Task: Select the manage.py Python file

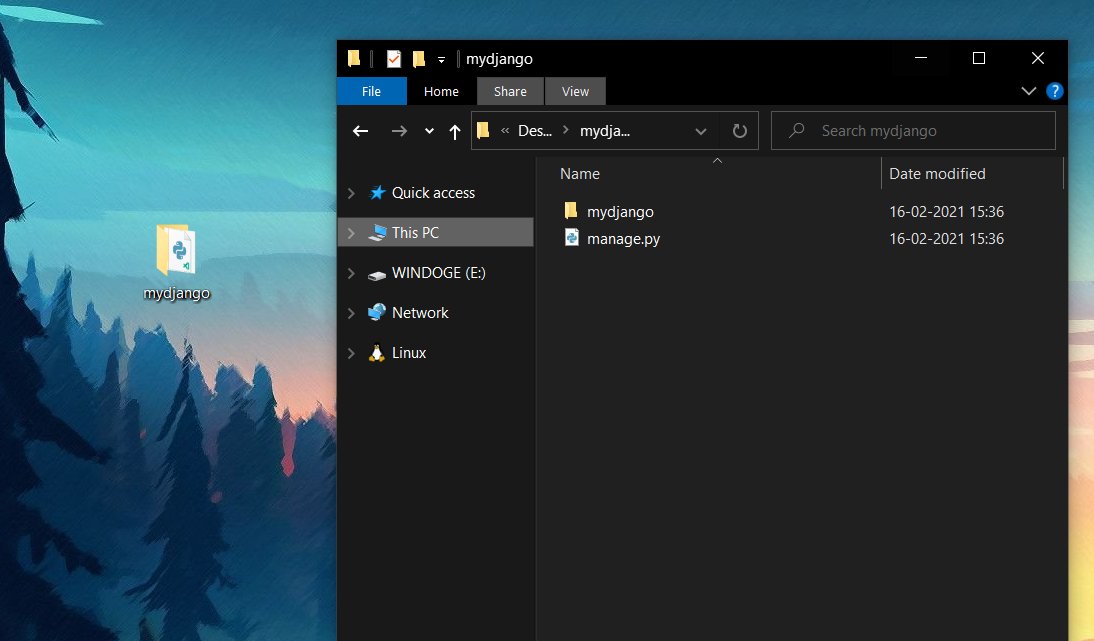Action: pyautogui.click(x=623, y=238)
